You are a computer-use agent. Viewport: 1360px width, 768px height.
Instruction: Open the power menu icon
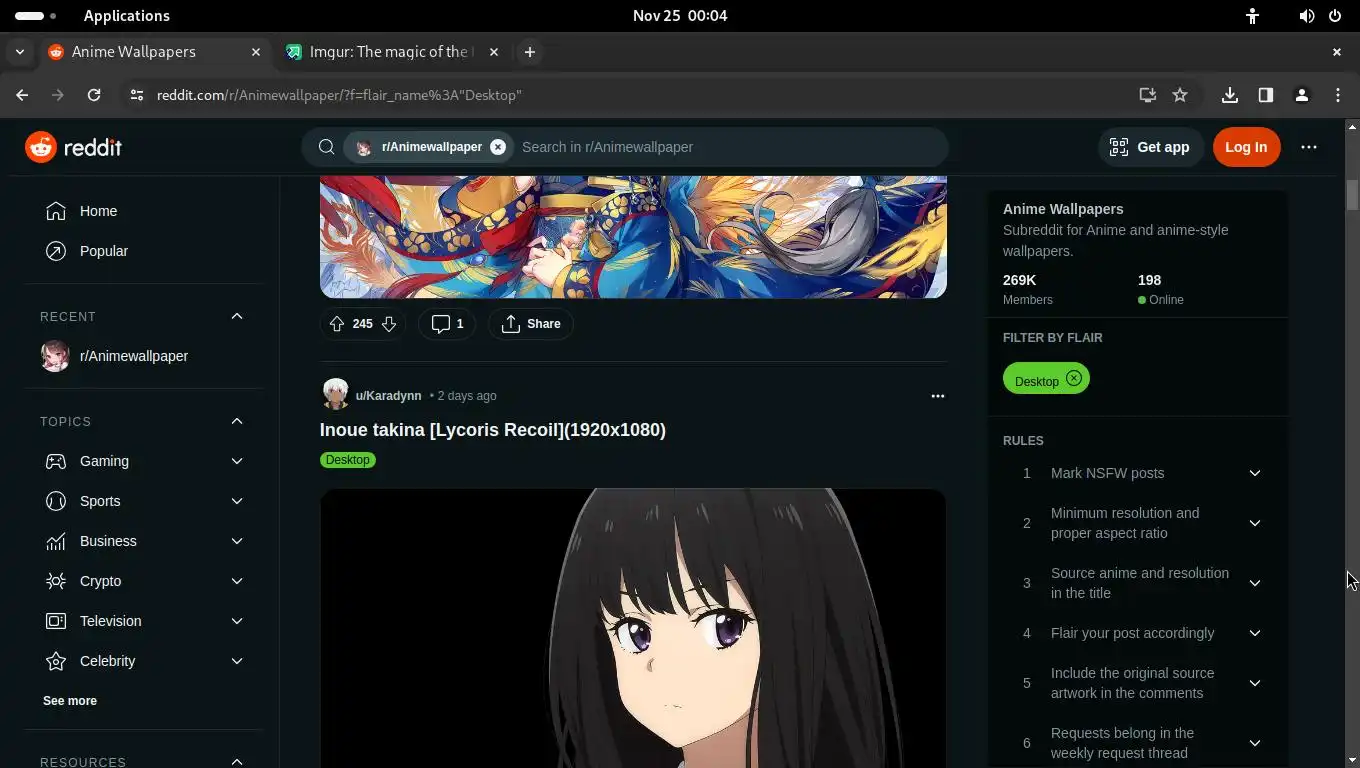tap(1335, 16)
